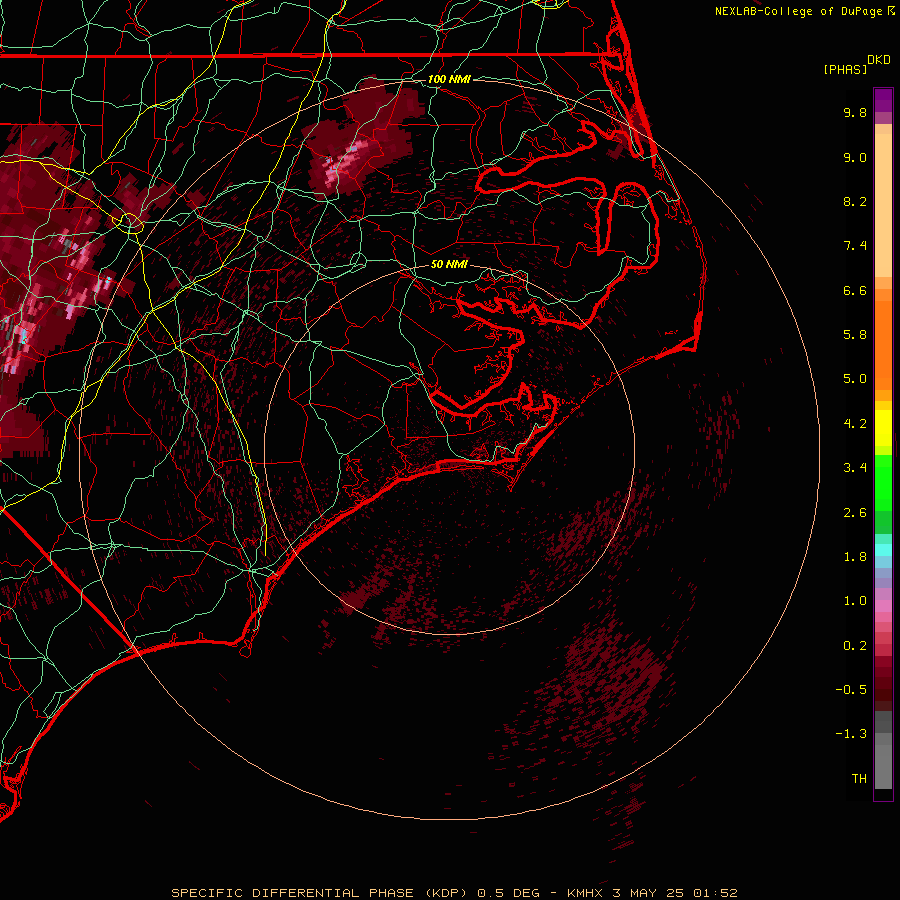This screenshot has height=900, width=900.
Task: Click the 5.8 value on color scale
Action: tap(855, 335)
